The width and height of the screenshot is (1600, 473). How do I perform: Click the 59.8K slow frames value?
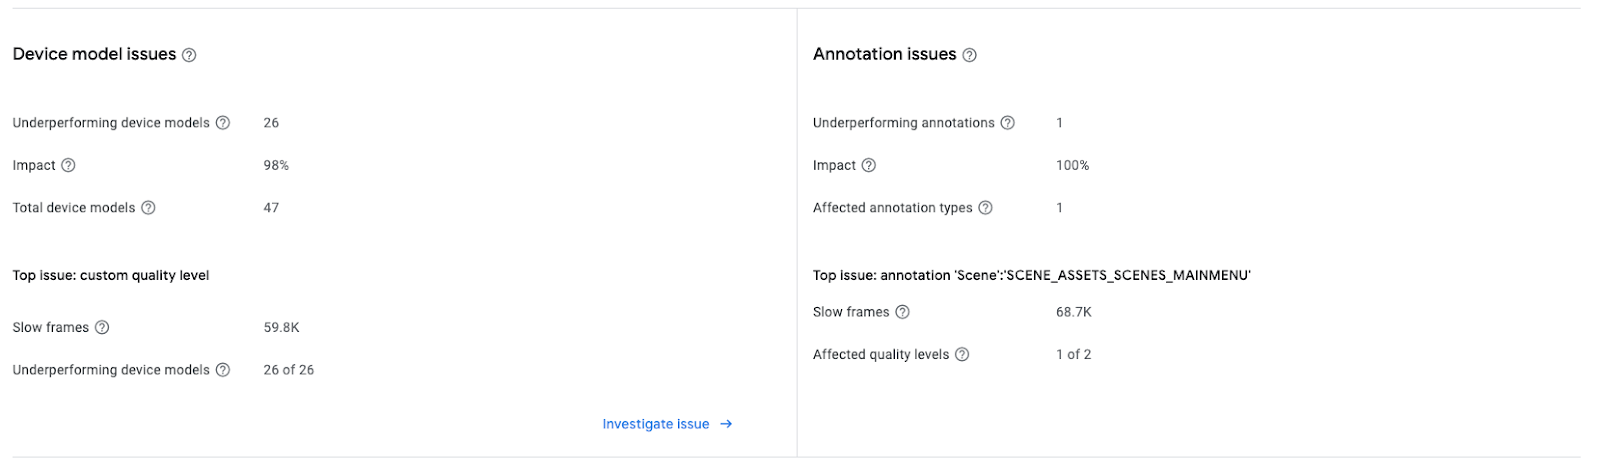coord(281,328)
